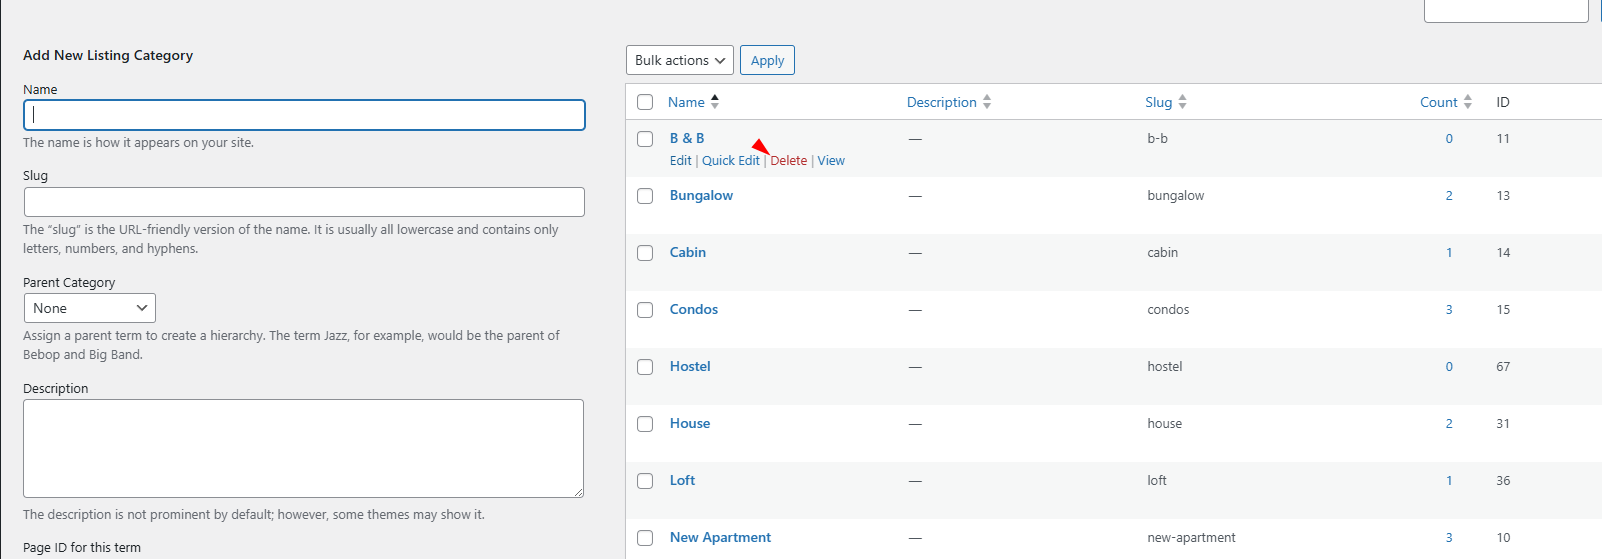Viewport: 1602px width, 559px height.
Task: Select the Bungalow category checkbox
Action: [645, 196]
